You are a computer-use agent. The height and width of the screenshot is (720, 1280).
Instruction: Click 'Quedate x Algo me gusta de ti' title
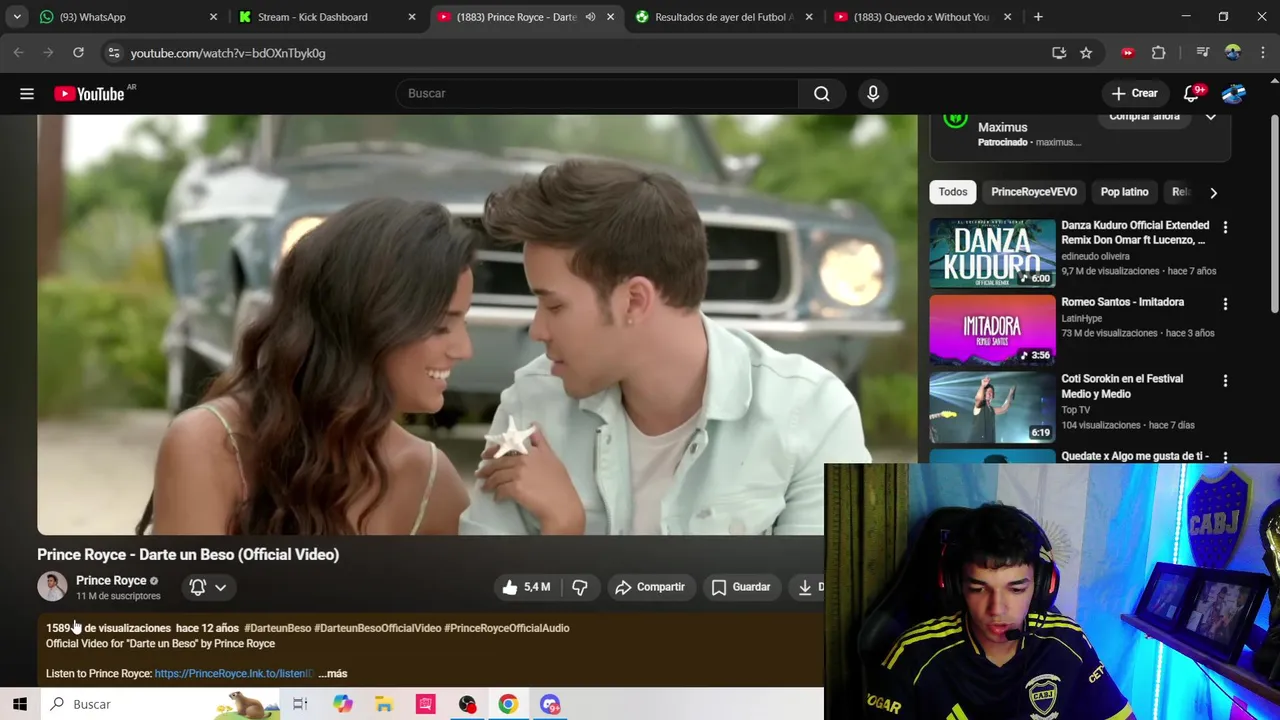coord(1135,457)
